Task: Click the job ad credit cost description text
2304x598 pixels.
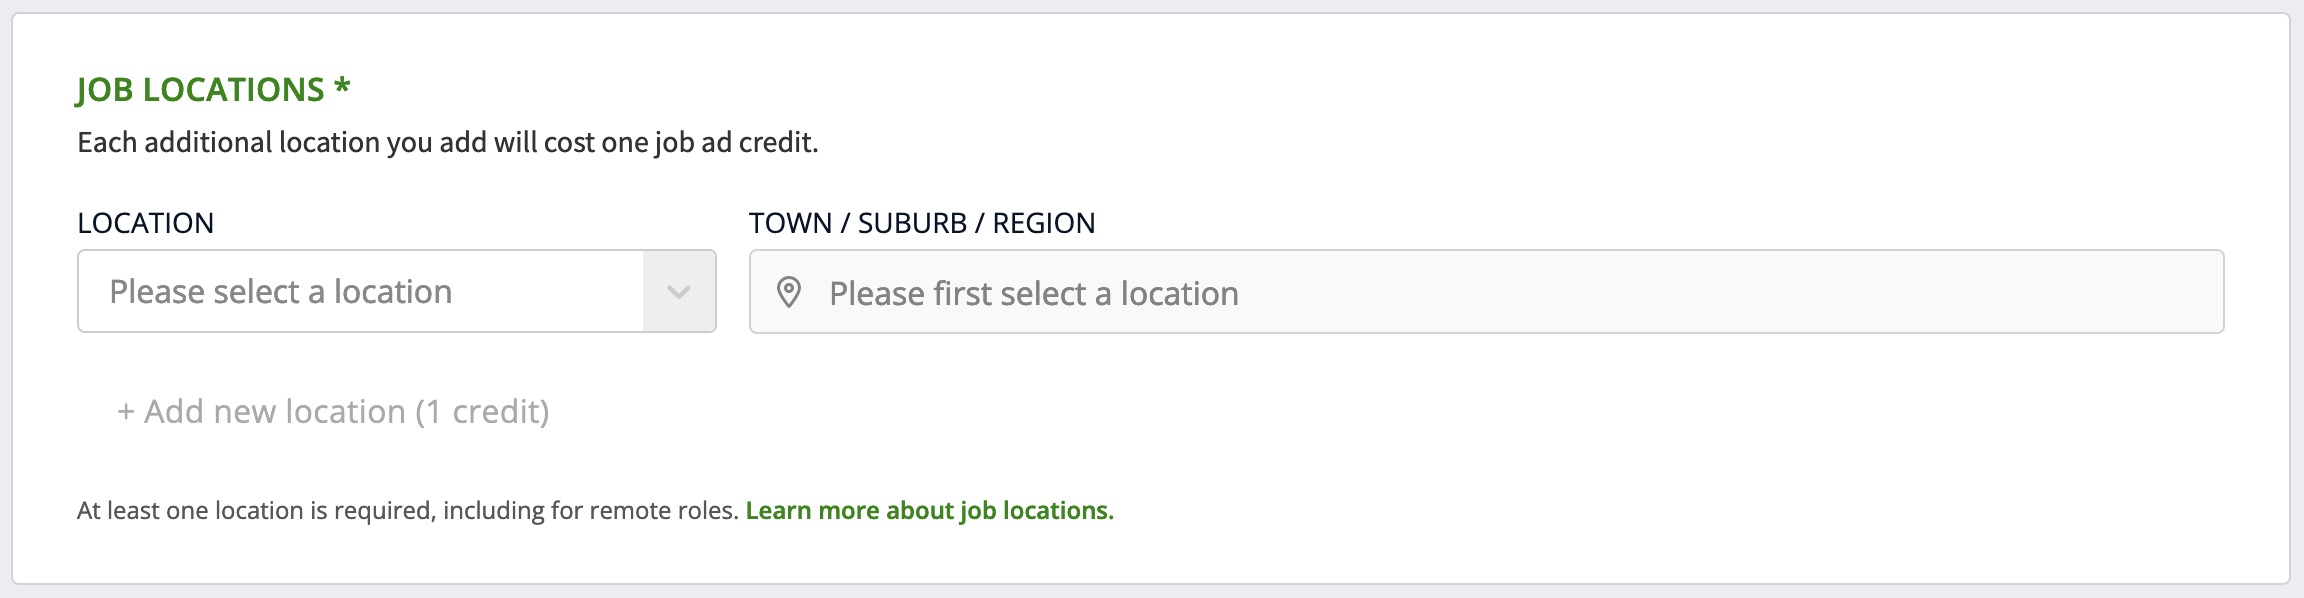Action: tap(447, 143)
